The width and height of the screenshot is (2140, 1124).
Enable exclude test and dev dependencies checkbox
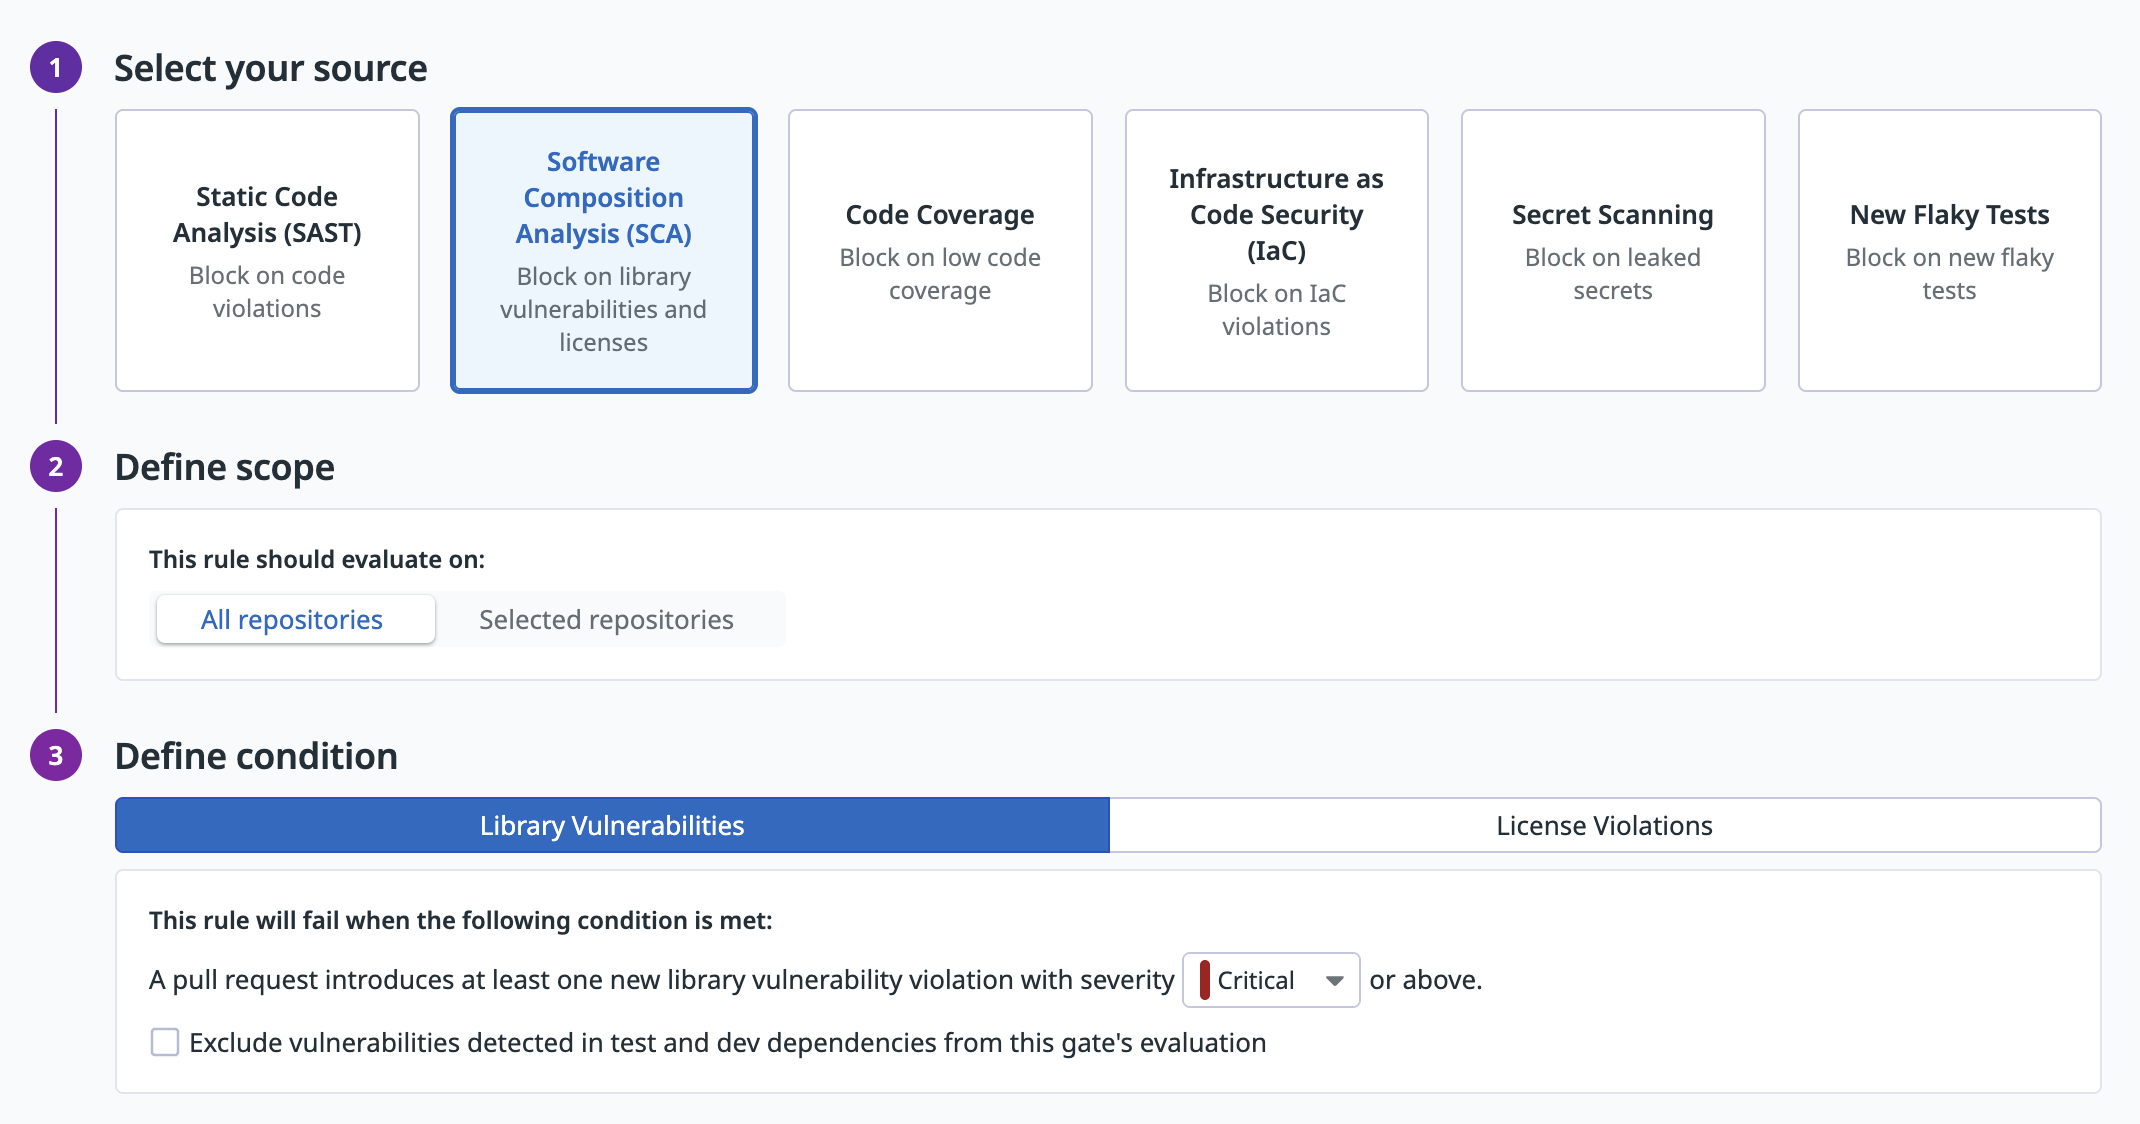165,1042
